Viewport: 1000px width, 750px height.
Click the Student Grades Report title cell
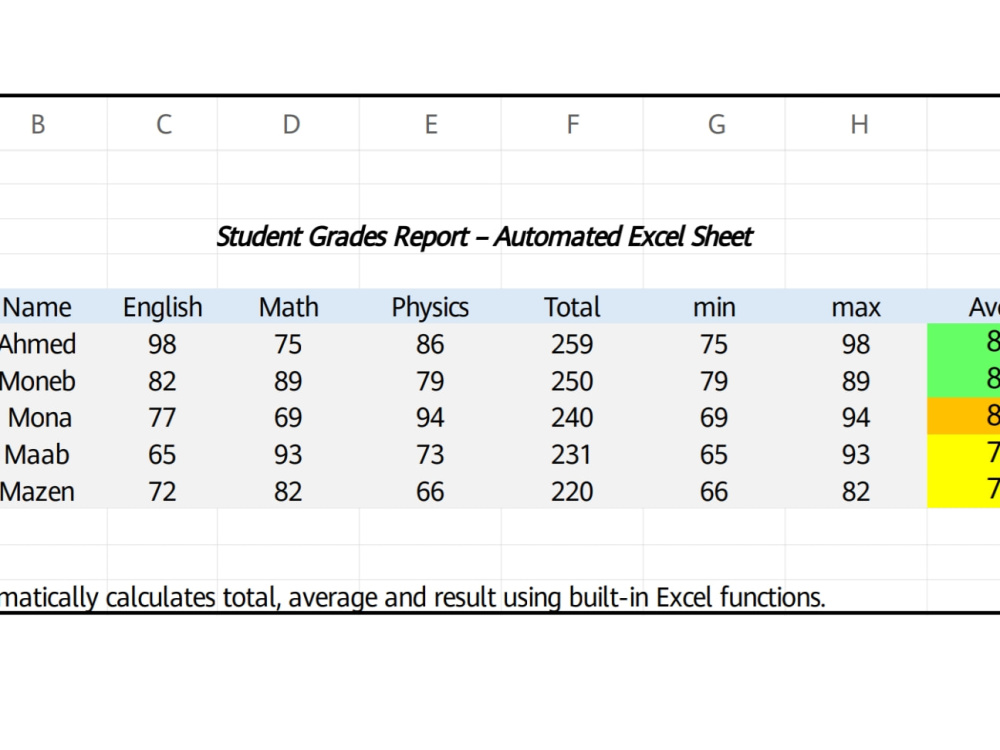(485, 237)
